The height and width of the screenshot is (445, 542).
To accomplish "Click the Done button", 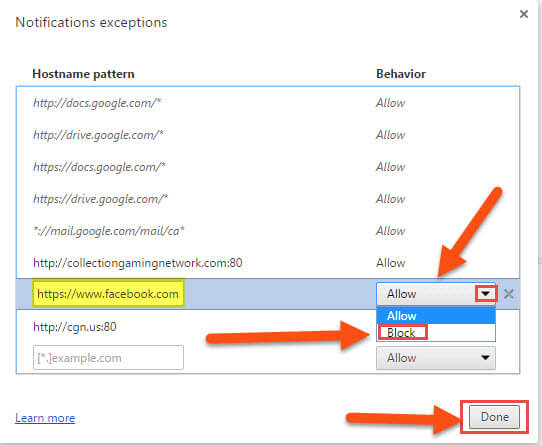I will pos(494,417).
